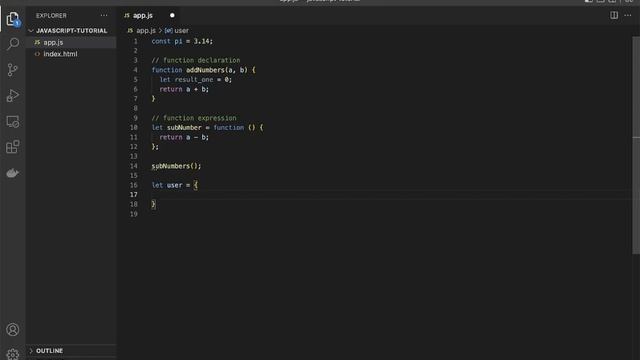
Task: Open the Extensions view
Action: (13, 147)
